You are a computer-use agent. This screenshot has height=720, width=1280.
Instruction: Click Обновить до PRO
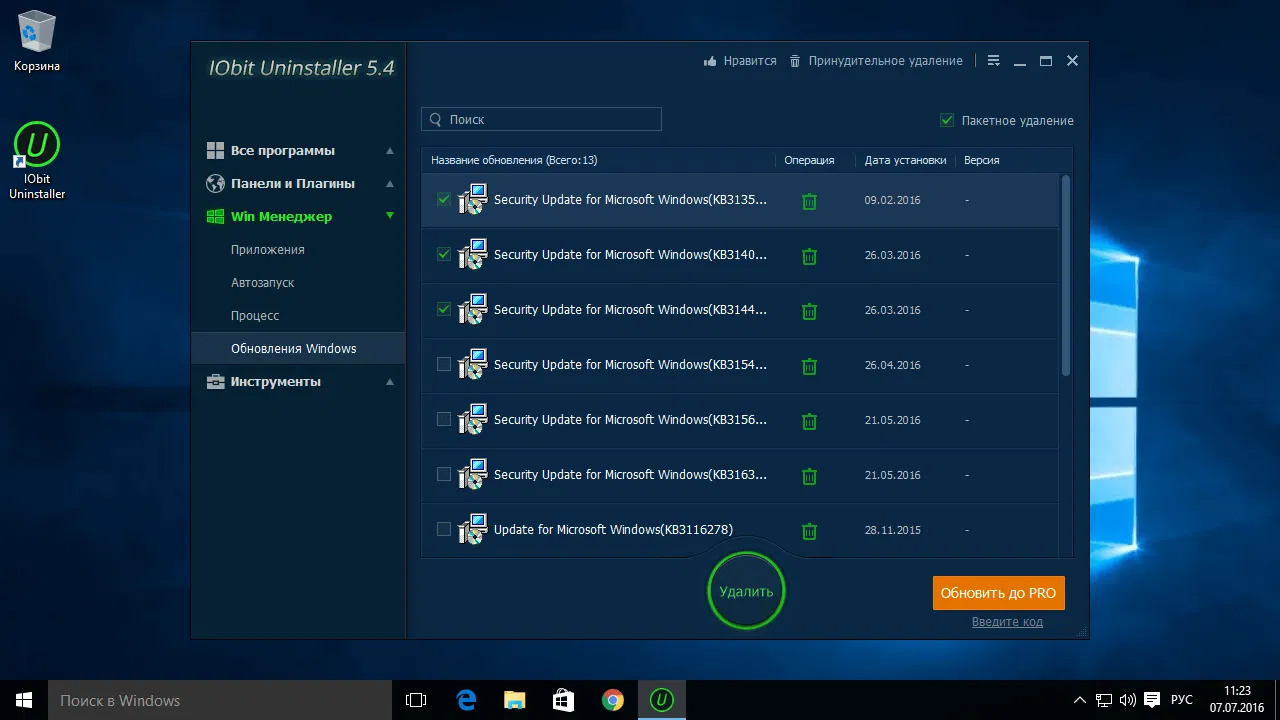[998, 592]
